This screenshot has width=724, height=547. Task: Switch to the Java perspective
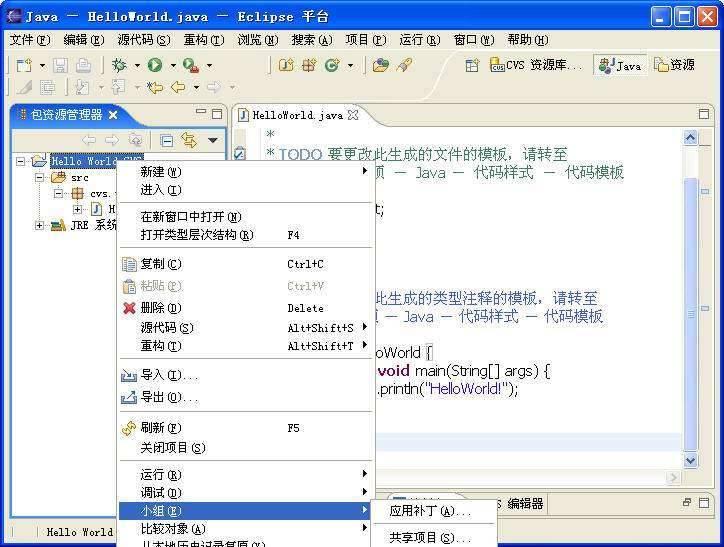click(620, 65)
